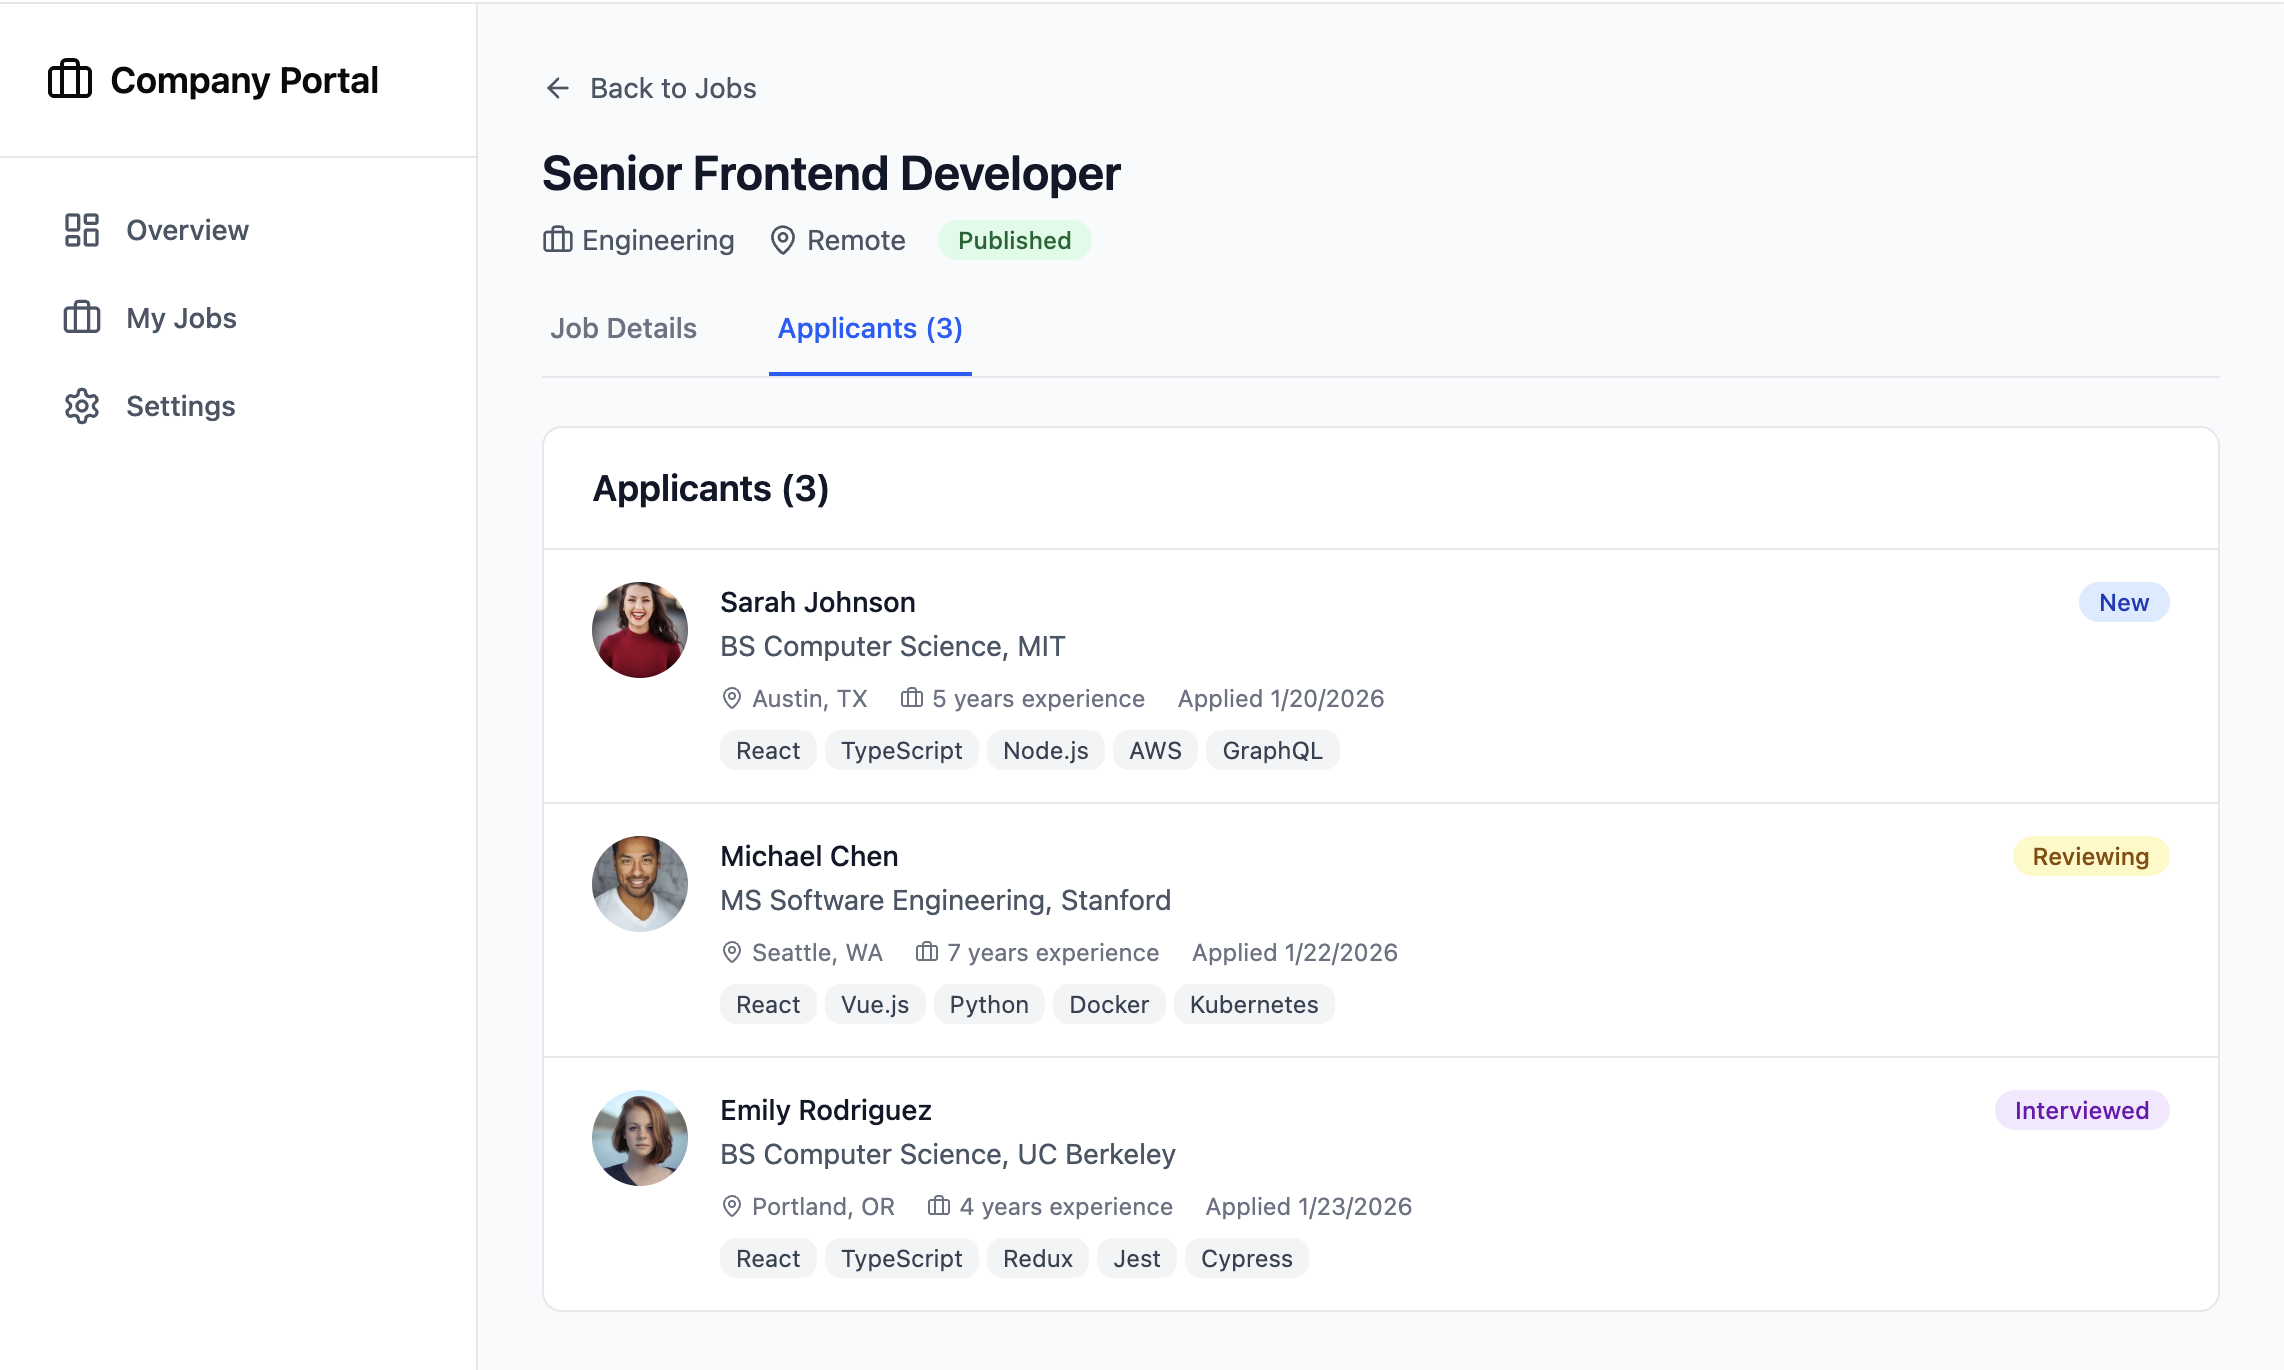Screen dimensions: 2284x1370
Task: Switch to the Job Details tab
Action: point(623,328)
